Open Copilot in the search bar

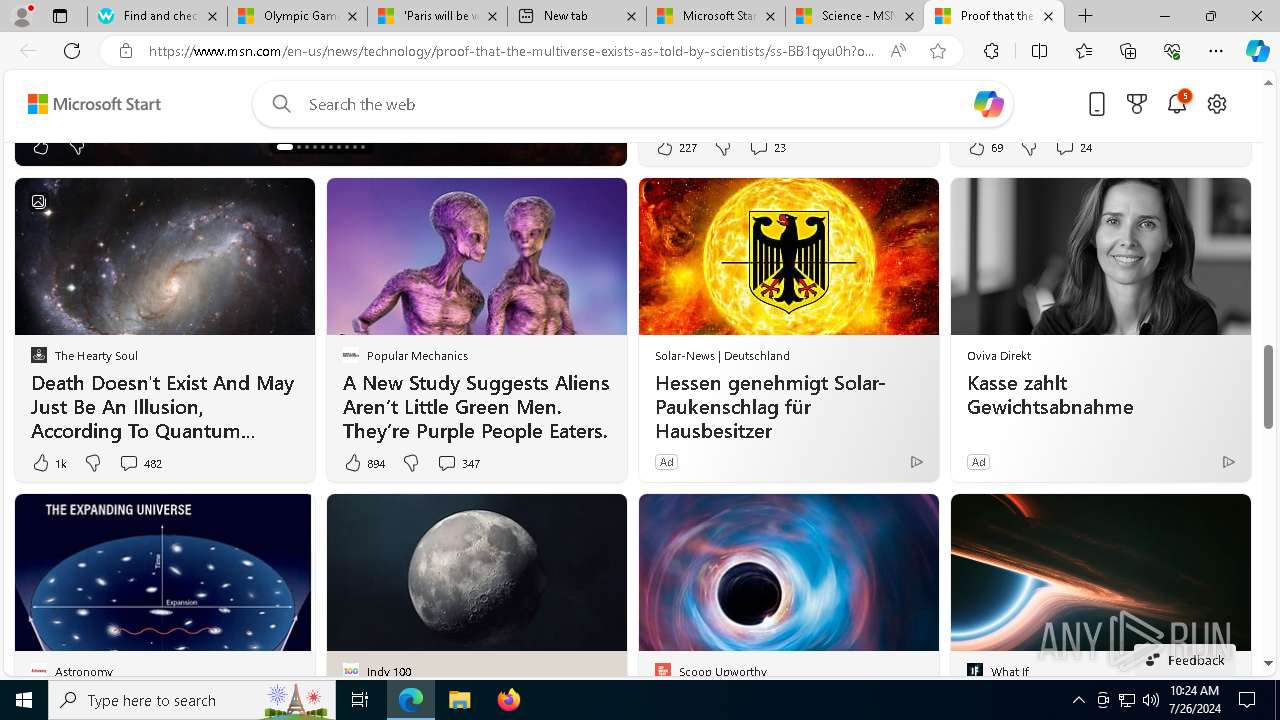(988, 104)
